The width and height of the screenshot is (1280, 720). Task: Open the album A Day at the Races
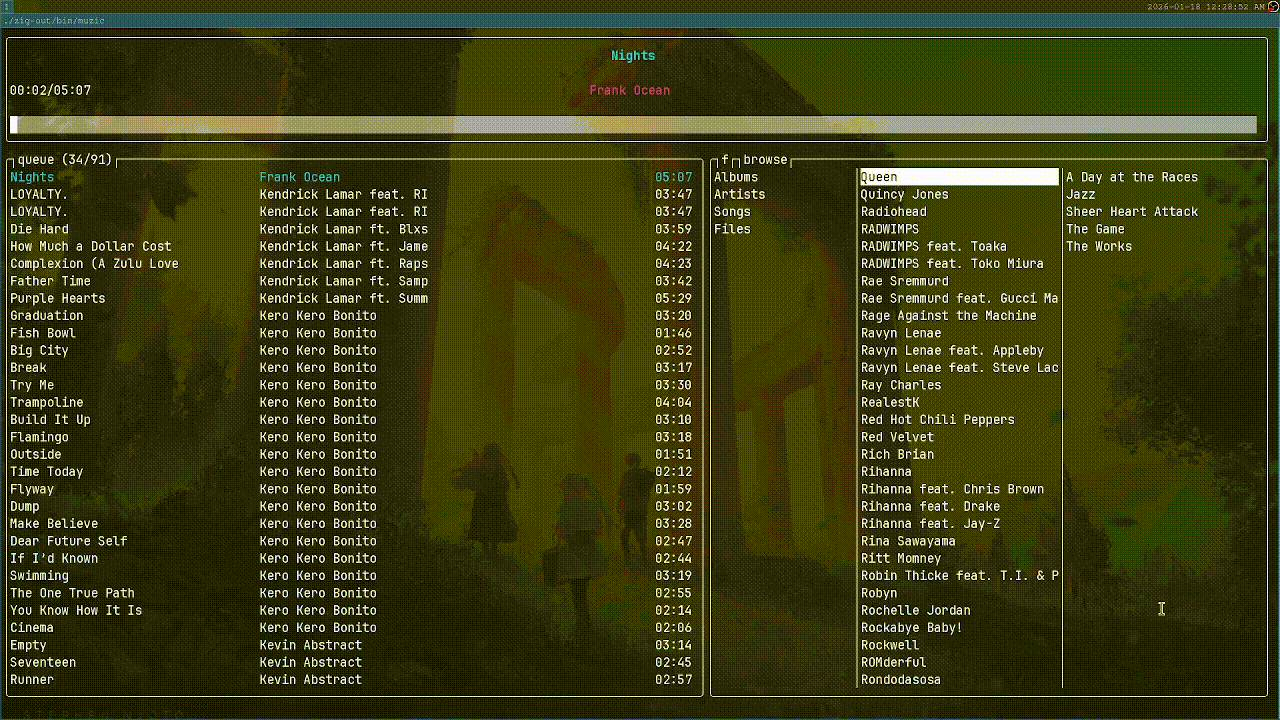pos(1131,177)
